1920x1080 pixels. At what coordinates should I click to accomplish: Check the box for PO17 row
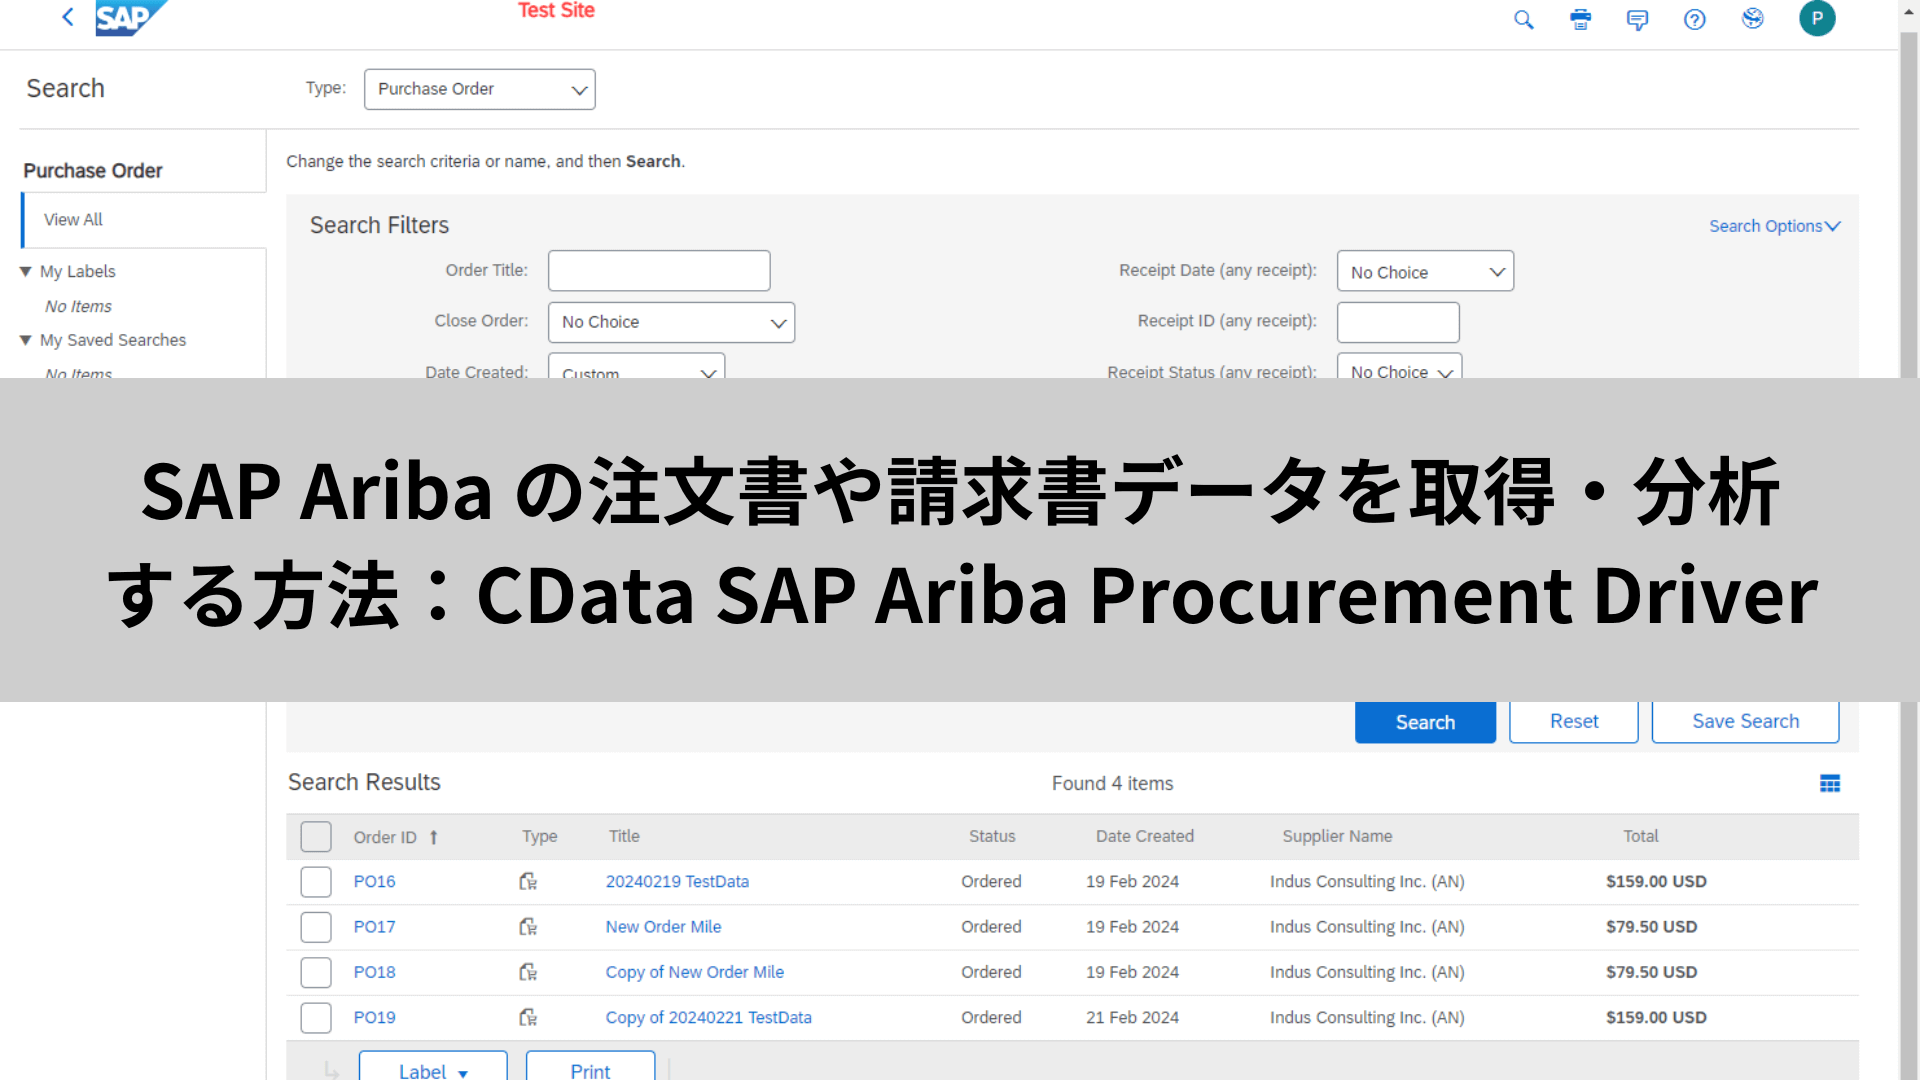click(x=316, y=927)
